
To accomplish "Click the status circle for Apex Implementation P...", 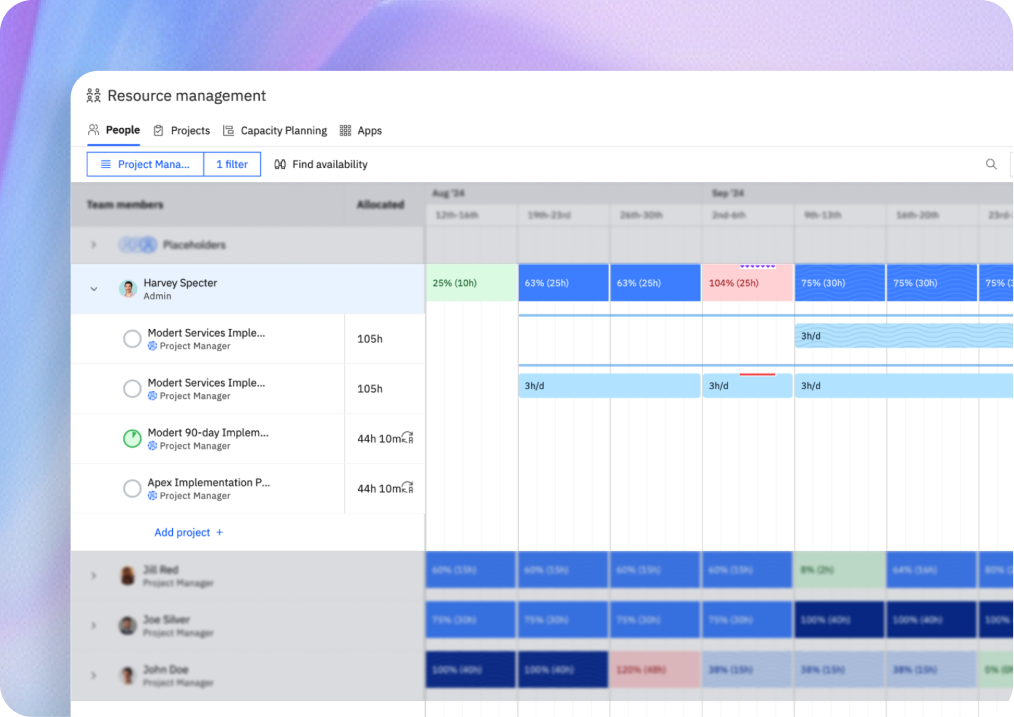I will 132,488.
